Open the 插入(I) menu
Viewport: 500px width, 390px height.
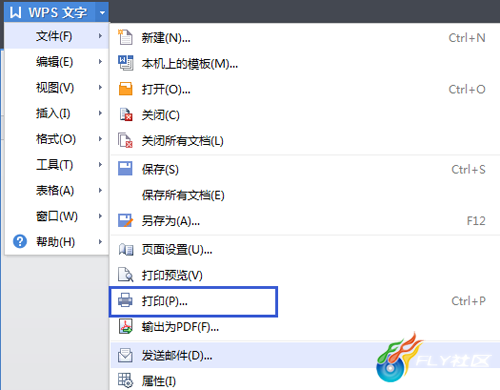(57, 113)
